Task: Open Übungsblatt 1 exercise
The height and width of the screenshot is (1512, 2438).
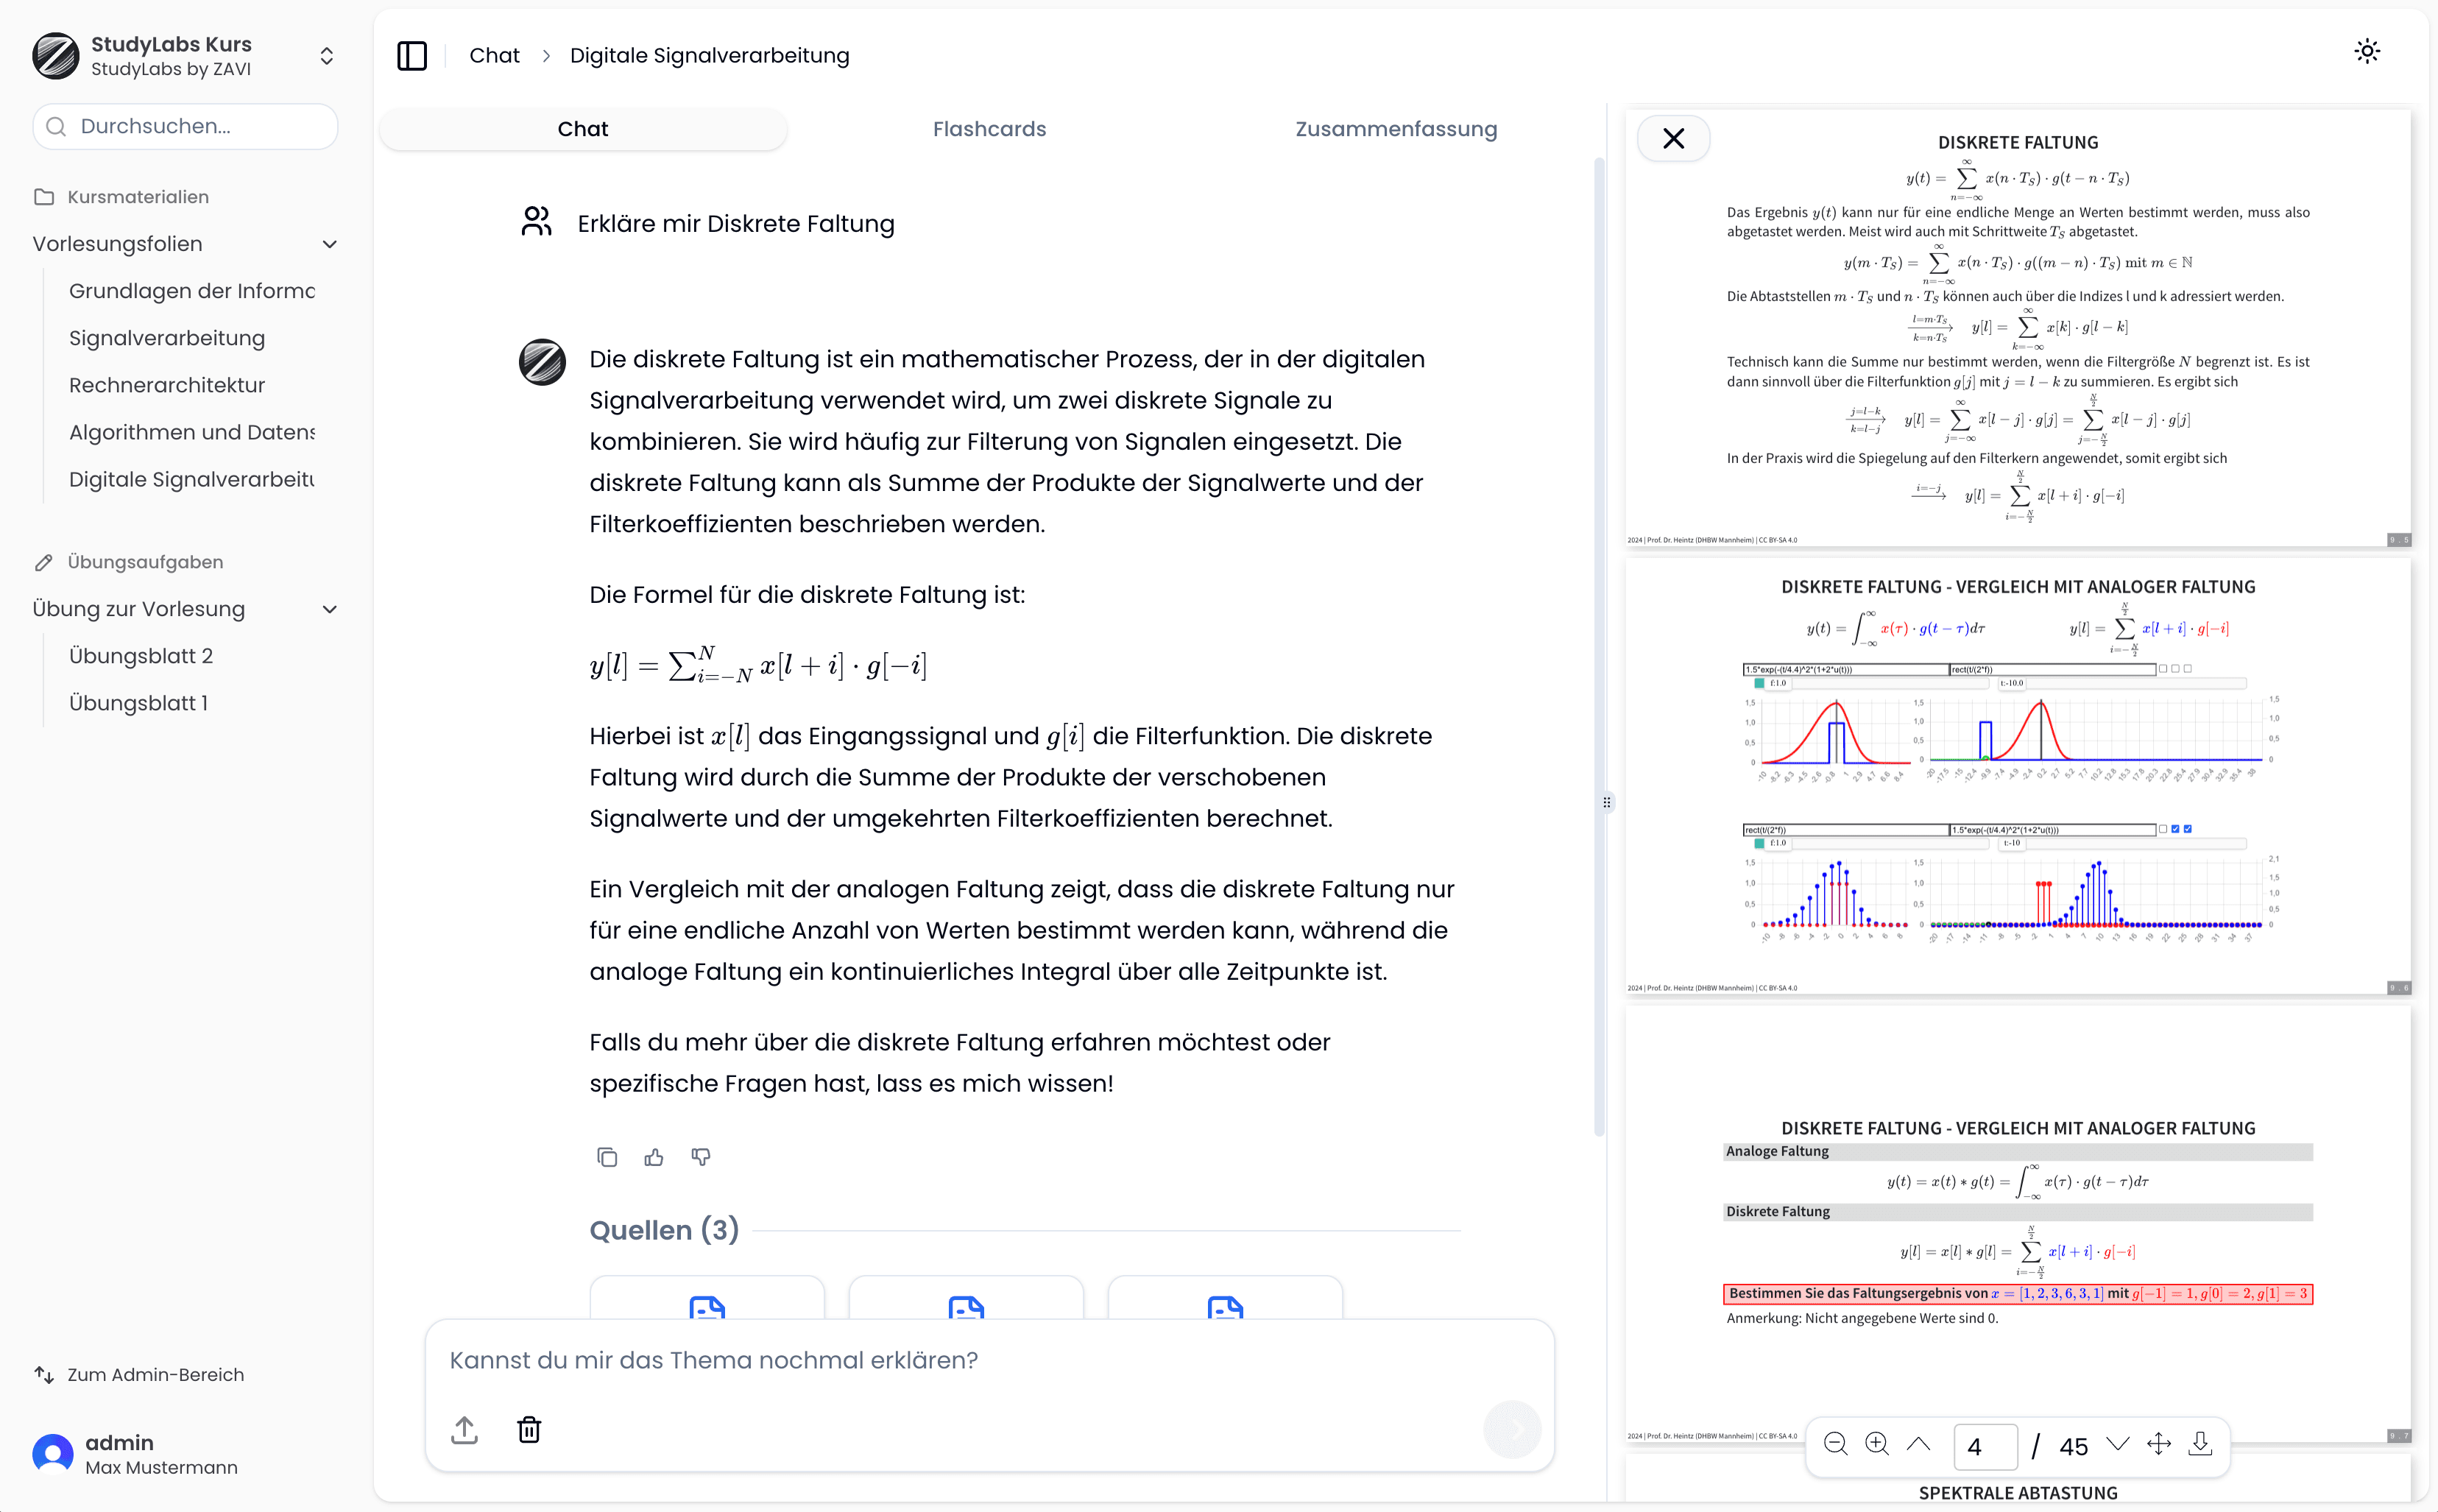Action: 139,702
